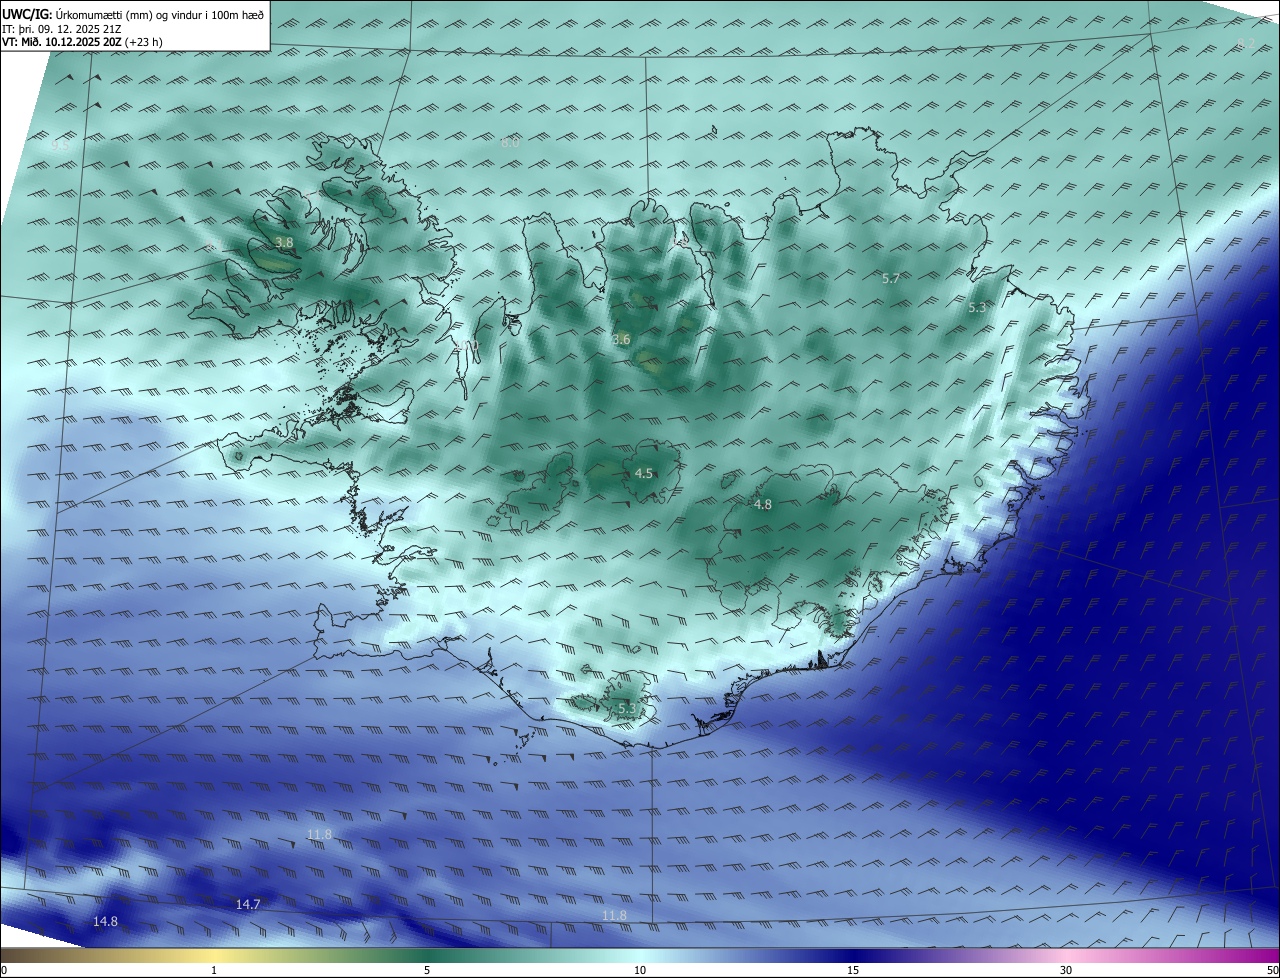Click the color scale tick labelled 10
This screenshot has width=1280, height=978.
pos(640,970)
